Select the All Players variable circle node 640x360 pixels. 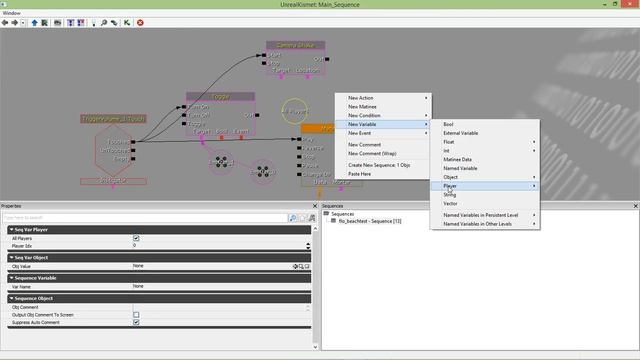tap(295, 111)
